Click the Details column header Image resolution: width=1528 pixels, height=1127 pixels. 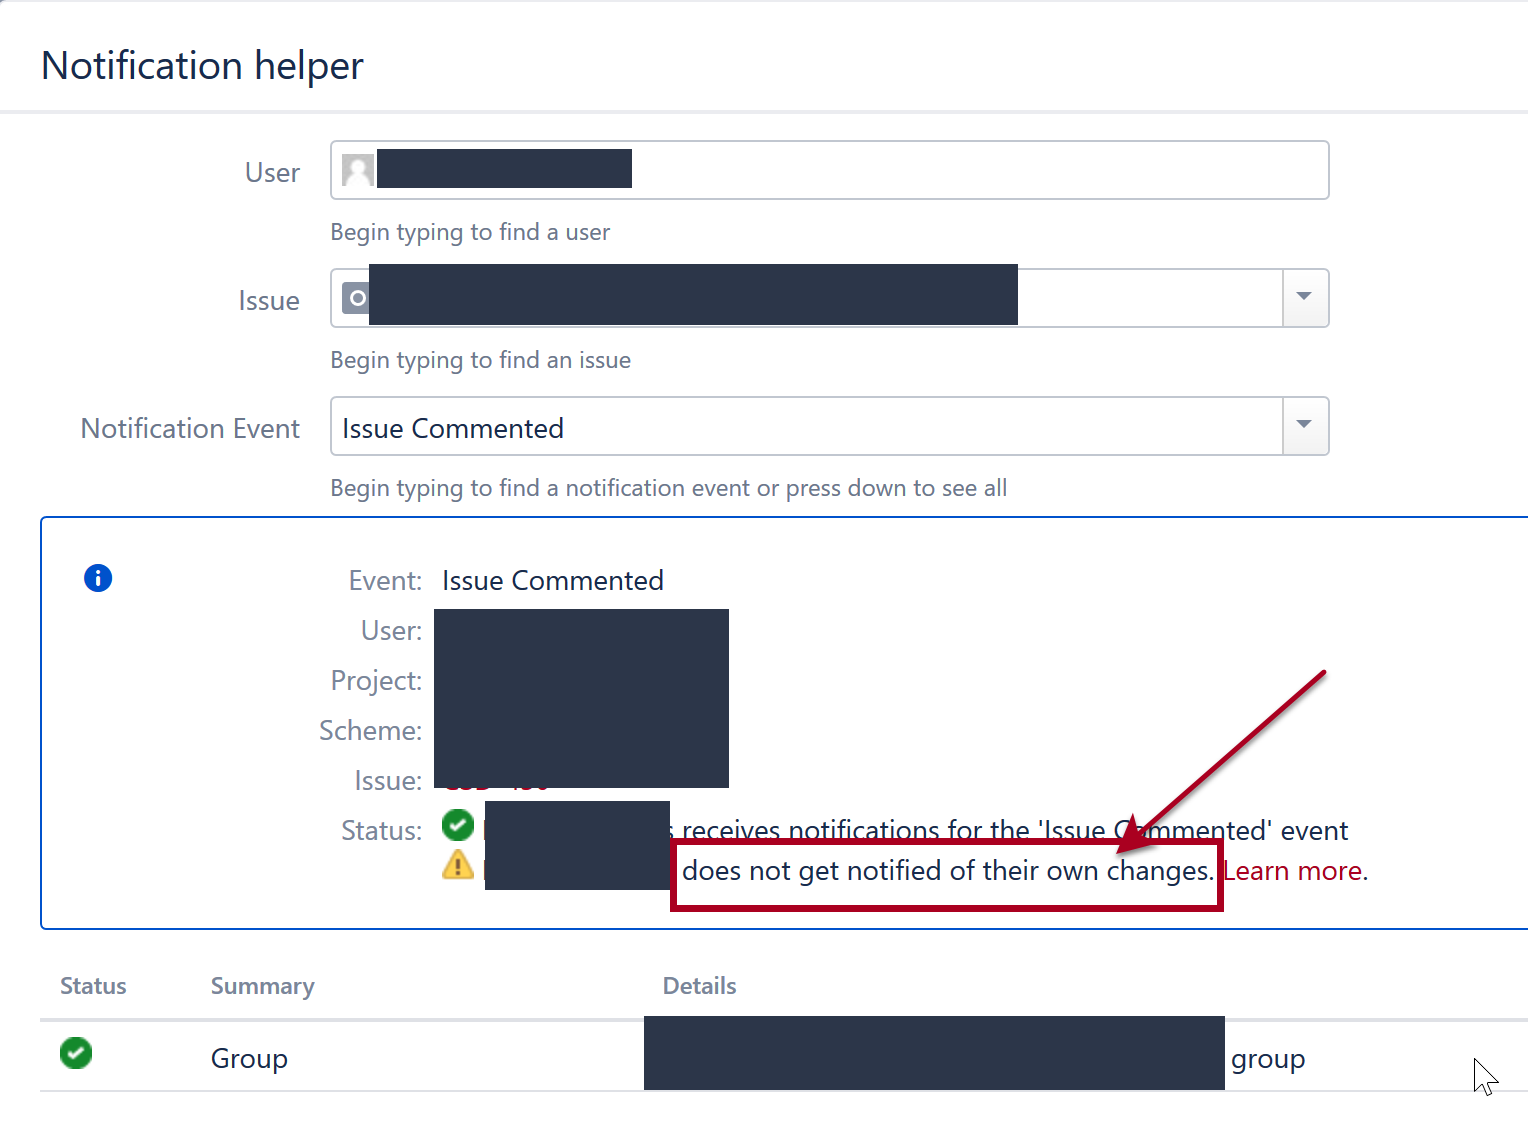tap(700, 986)
